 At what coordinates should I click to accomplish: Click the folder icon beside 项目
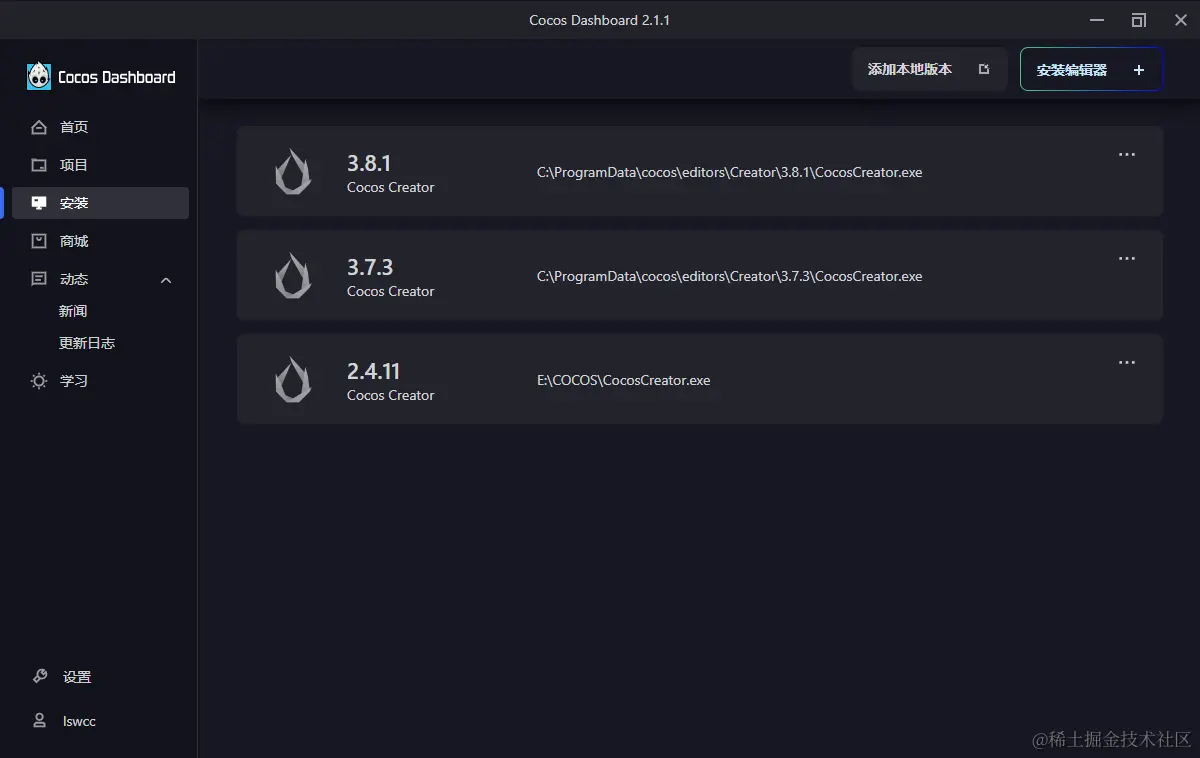(x=39, y=165)
